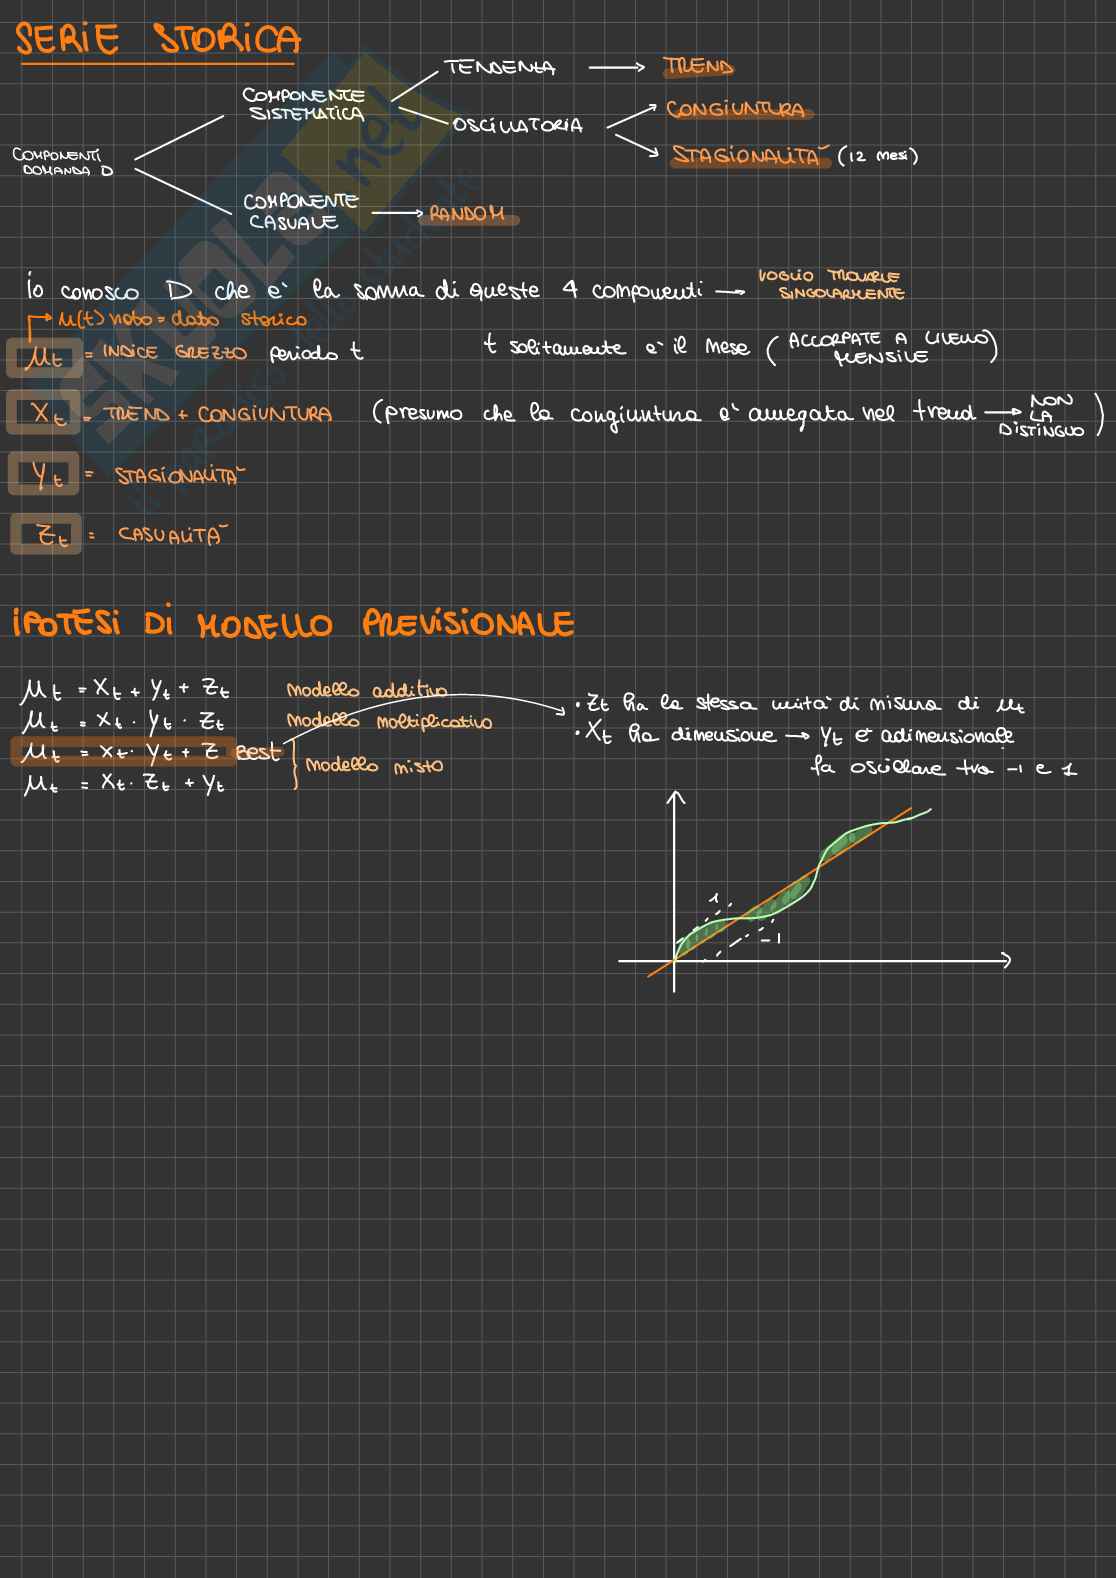Select the highlighted "best" model equation
The image size is (1116, 1578).
[x=125, y=752]
